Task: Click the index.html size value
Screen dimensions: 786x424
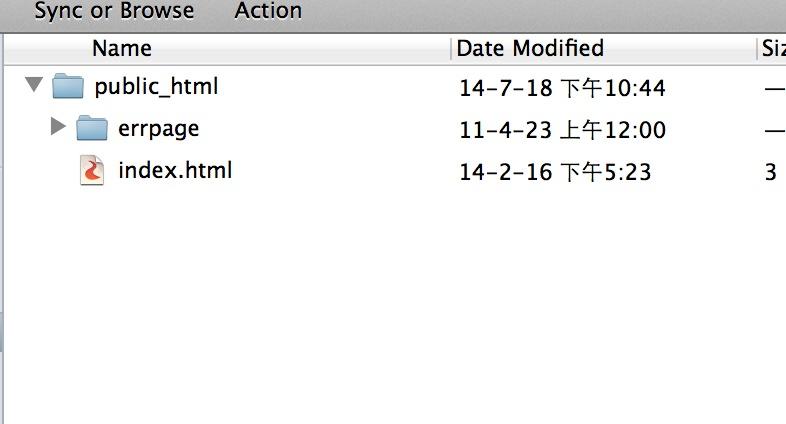Action: (x=771, y=172)
